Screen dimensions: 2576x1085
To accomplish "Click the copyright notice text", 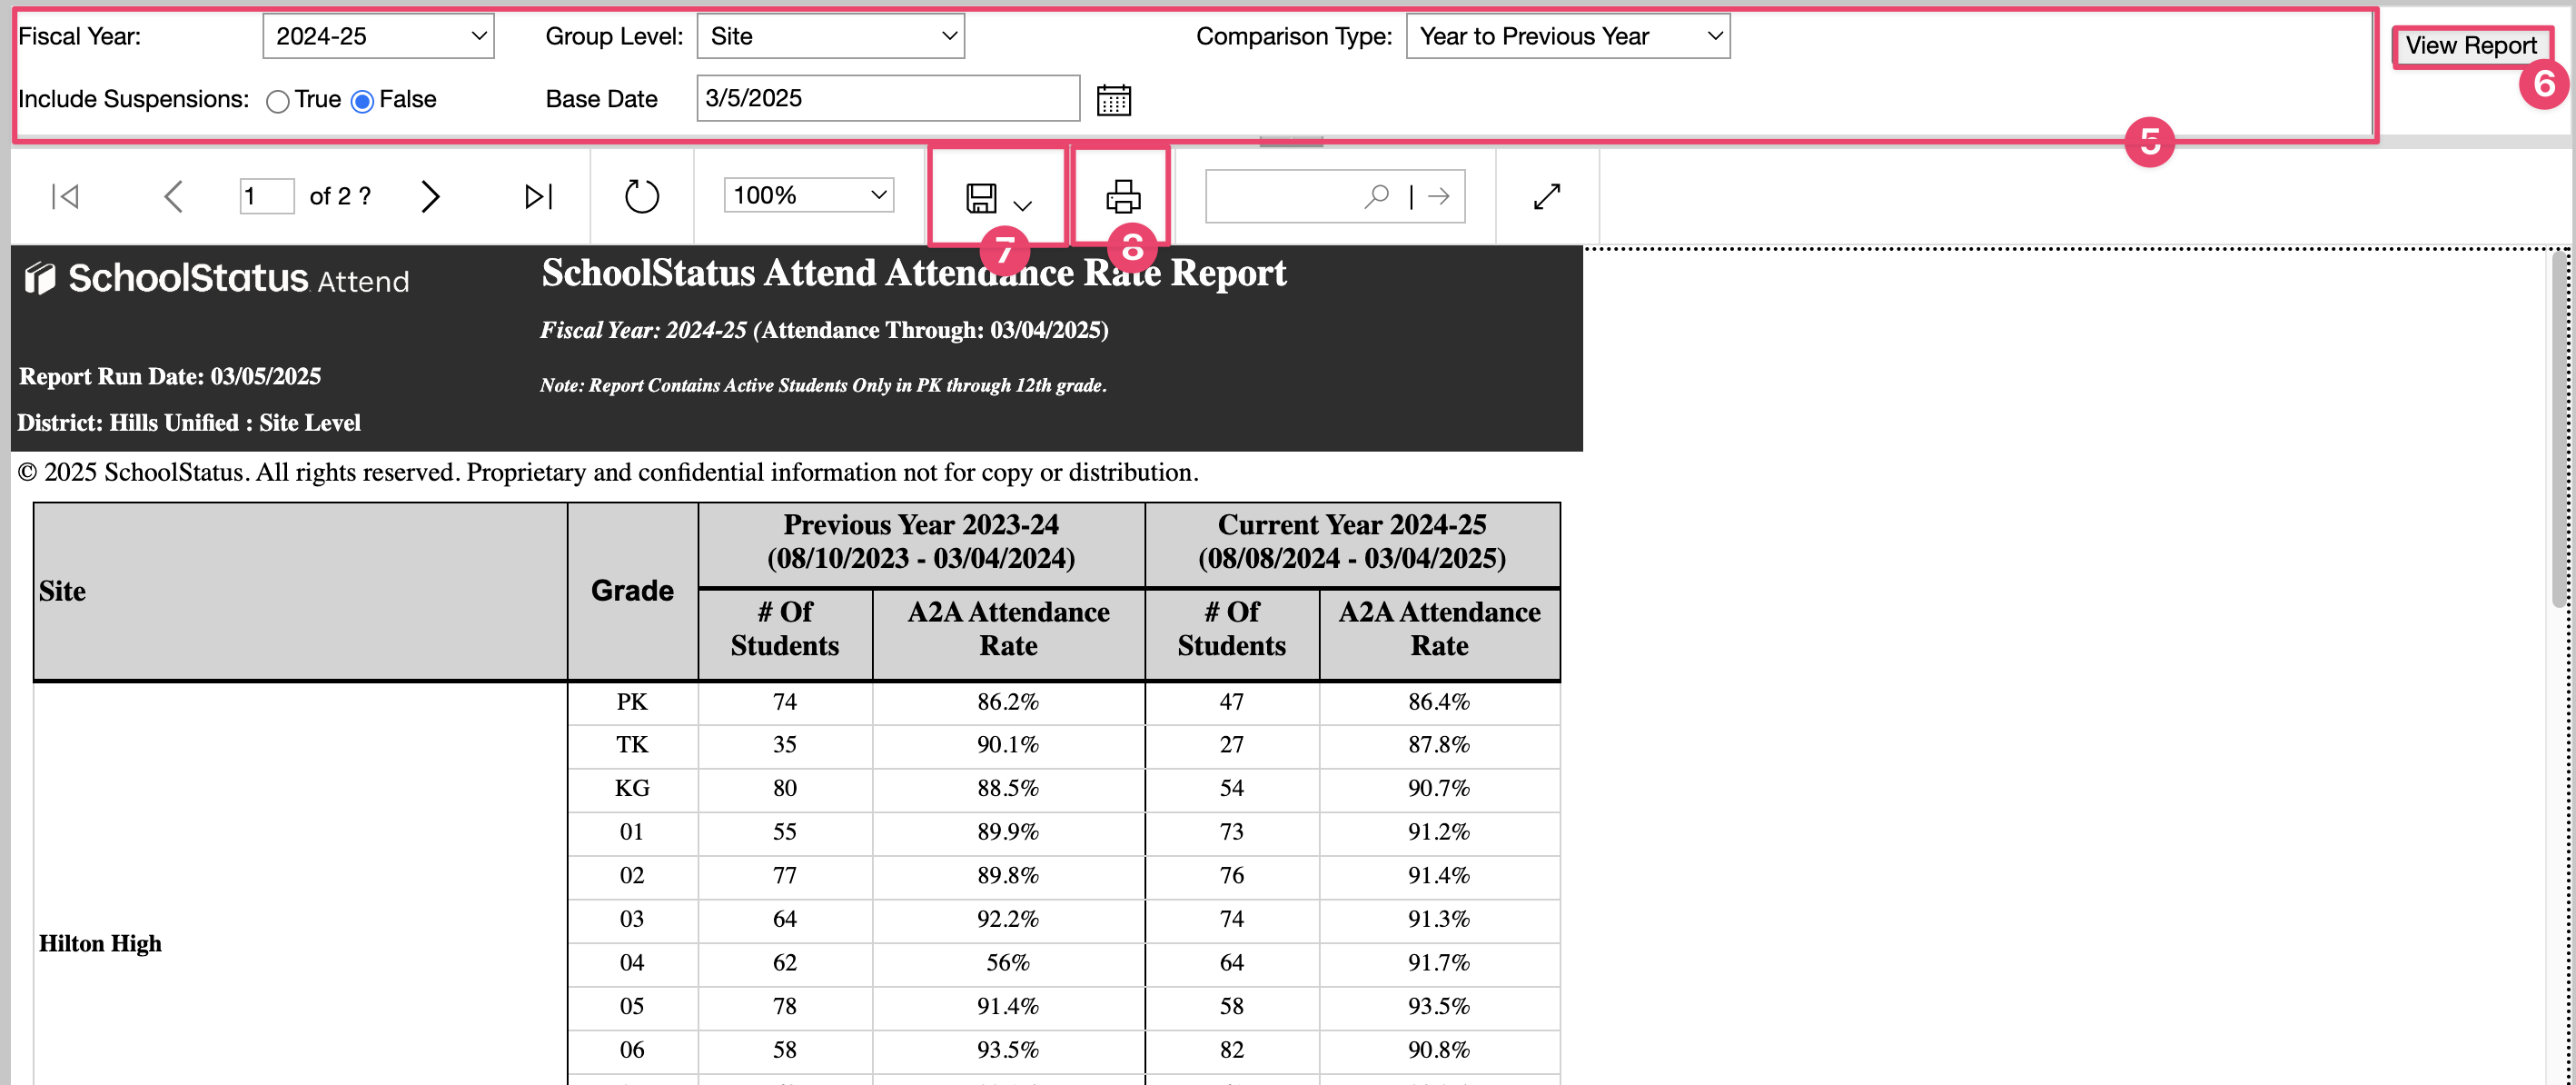I will pos(608,472).
